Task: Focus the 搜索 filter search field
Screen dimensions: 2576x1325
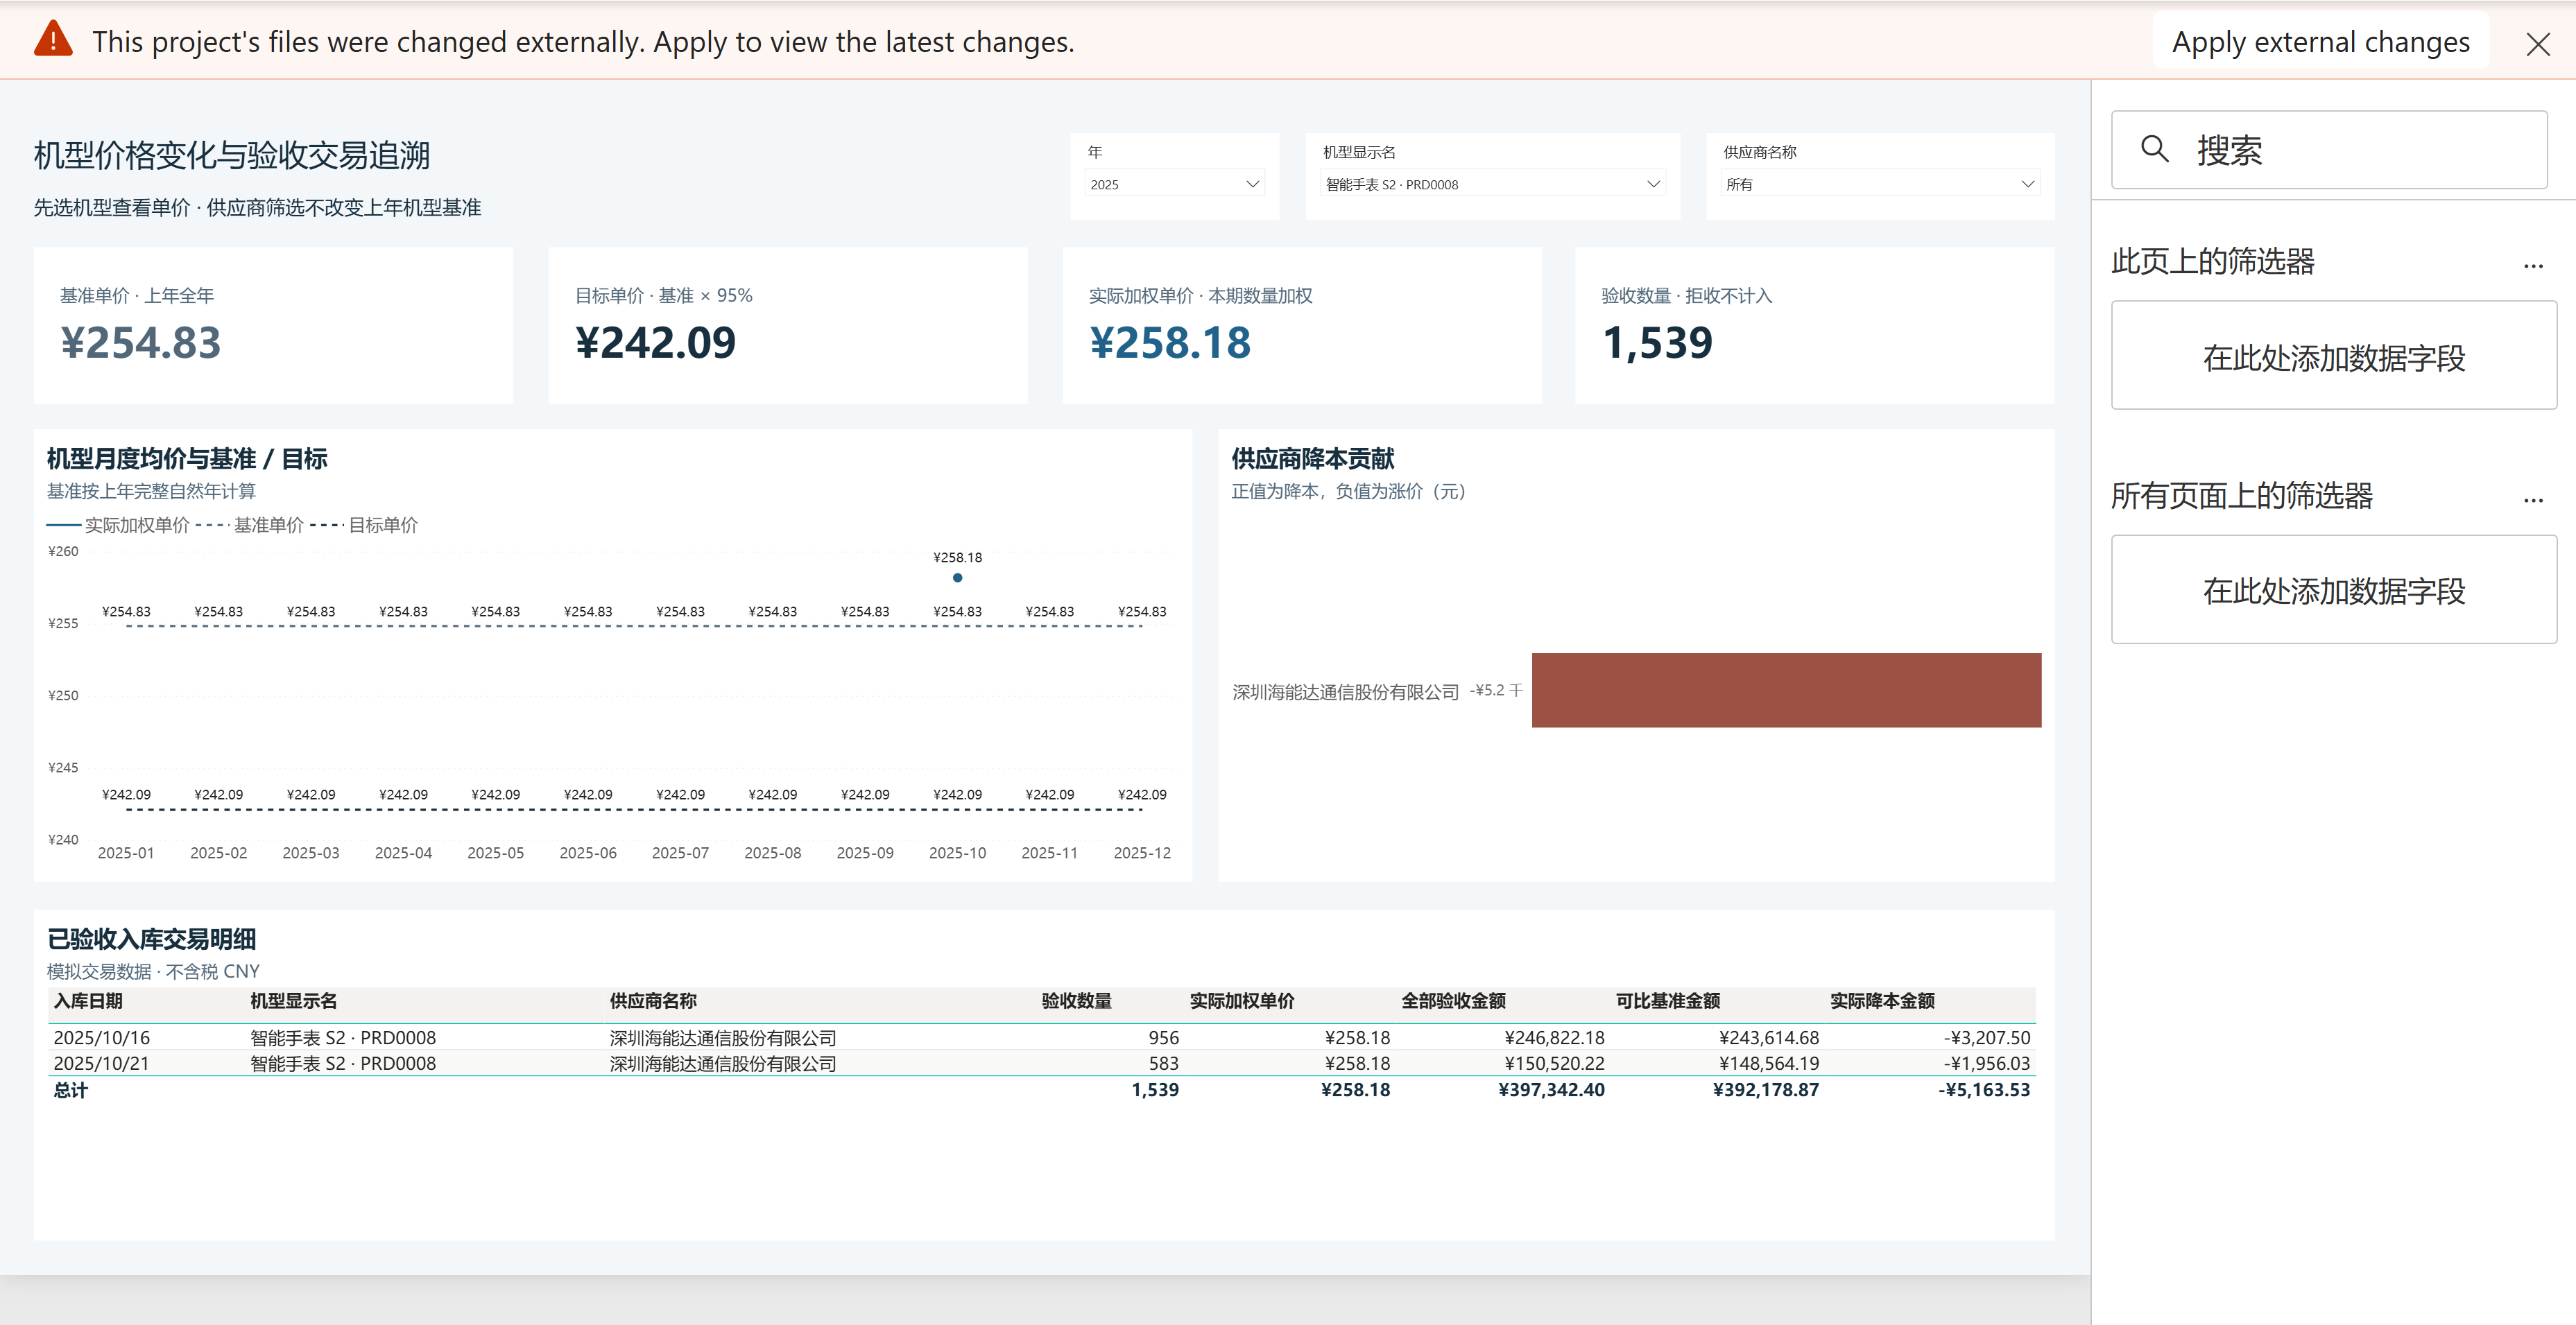Action: click(x=2329, y=150)
